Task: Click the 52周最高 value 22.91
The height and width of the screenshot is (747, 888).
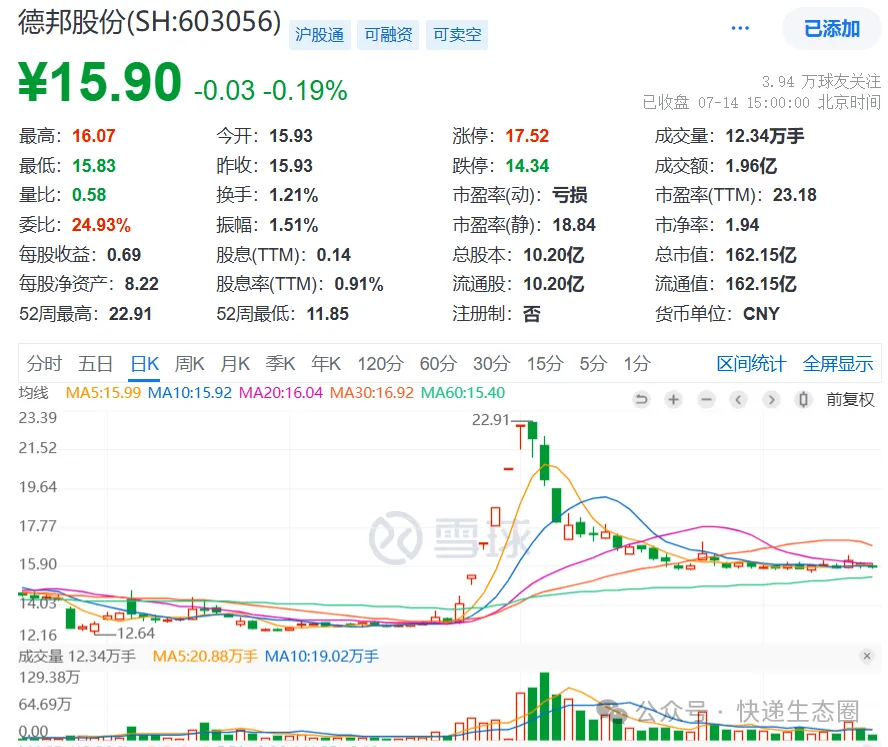Action: (130, 314)
